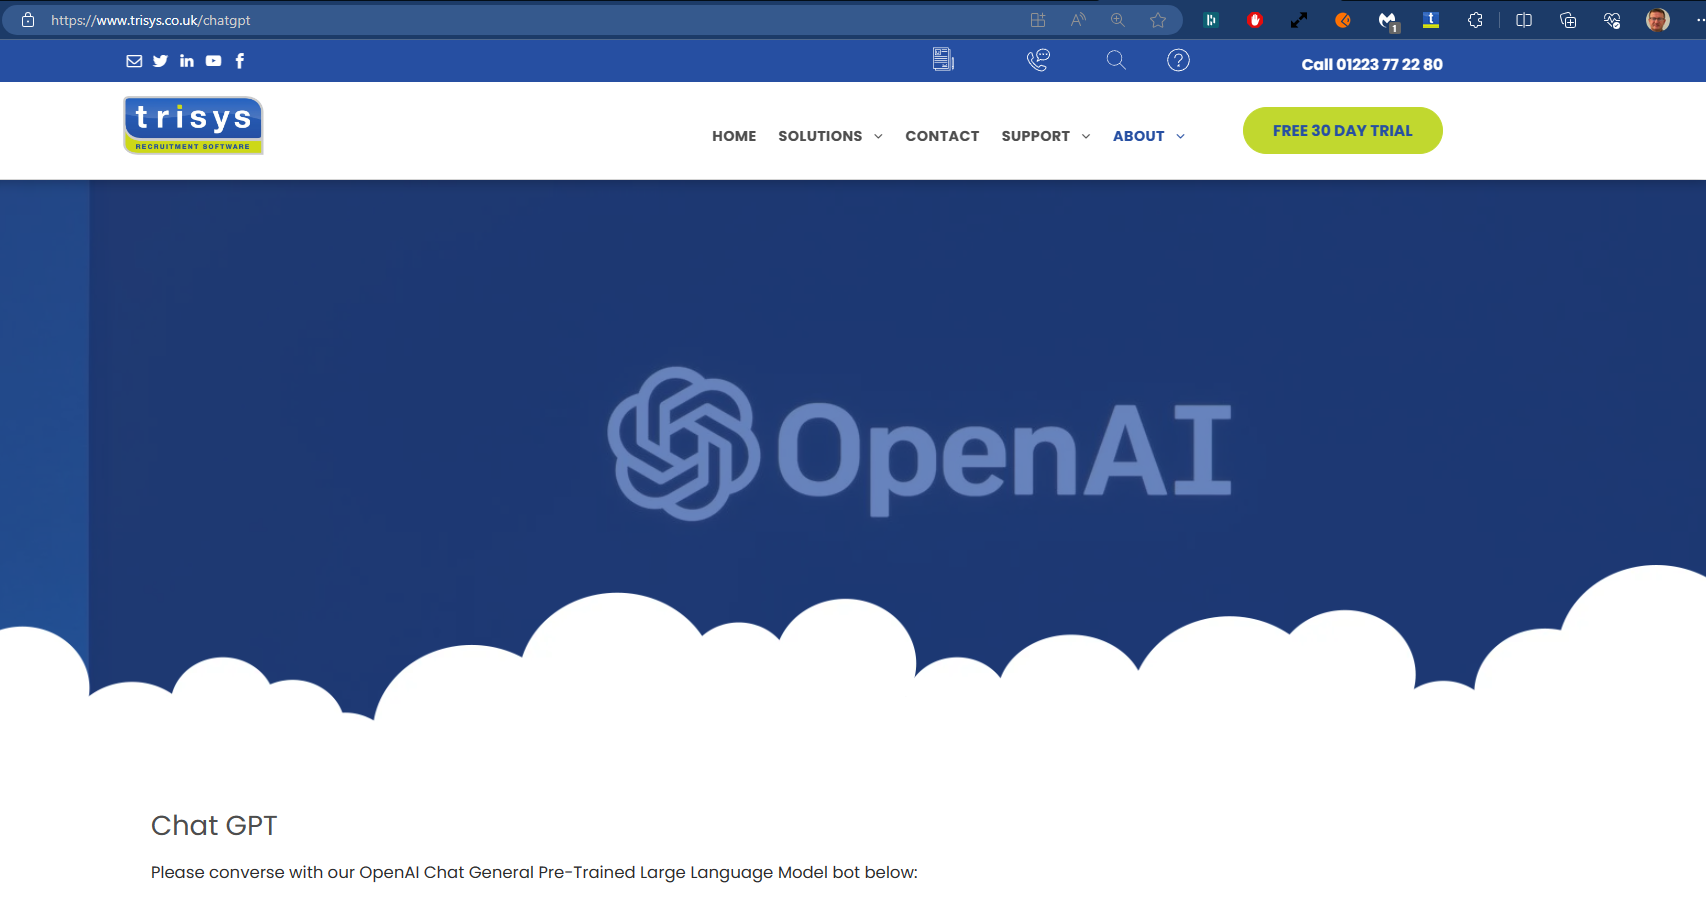Open the Contact menu item
Screen dimensions: 1706x902
click(942, 136)
